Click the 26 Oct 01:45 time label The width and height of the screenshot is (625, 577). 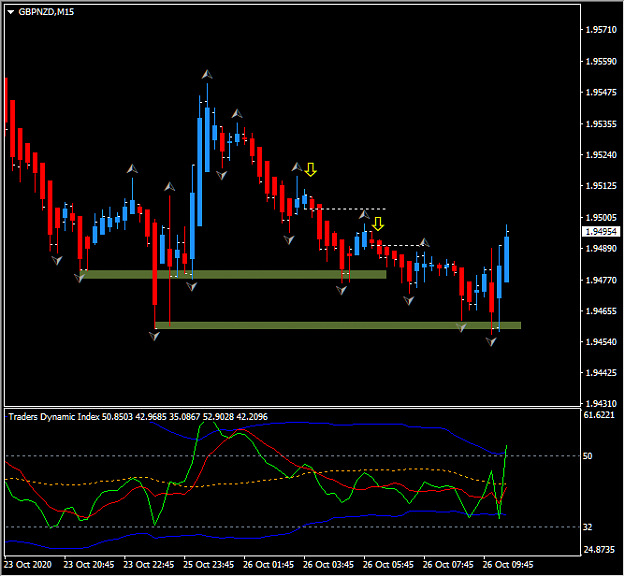coord(268,565)
